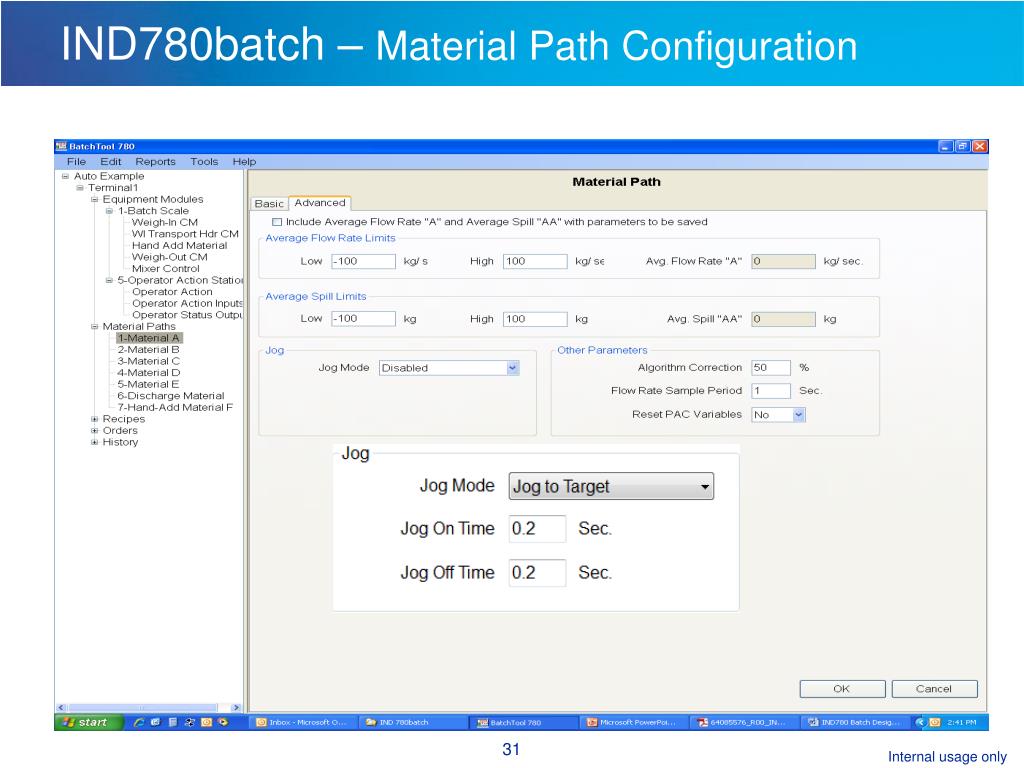Click BatchTool 780 title bar icon

click(x=61, y=146)
